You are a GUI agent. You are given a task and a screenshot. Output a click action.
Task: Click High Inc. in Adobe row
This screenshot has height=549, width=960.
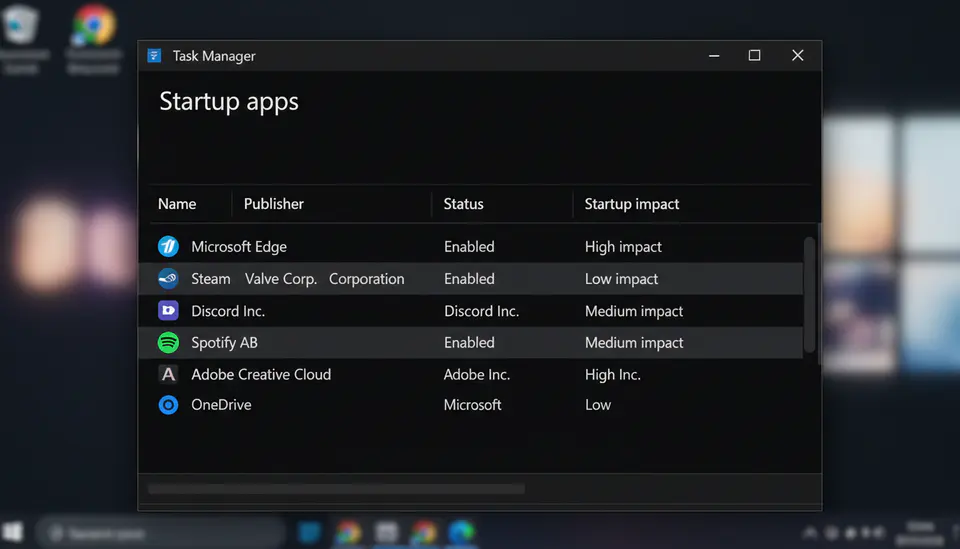pos(612,374)
